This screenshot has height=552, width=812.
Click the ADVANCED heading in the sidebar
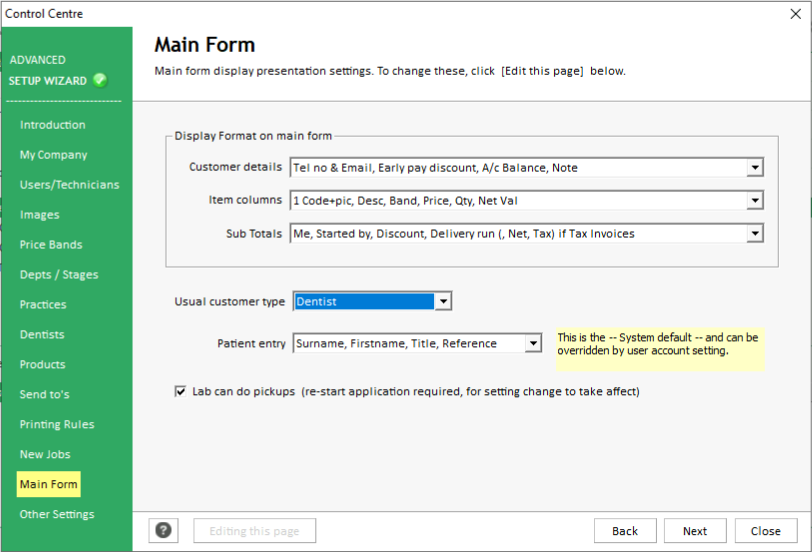(37, 60)
